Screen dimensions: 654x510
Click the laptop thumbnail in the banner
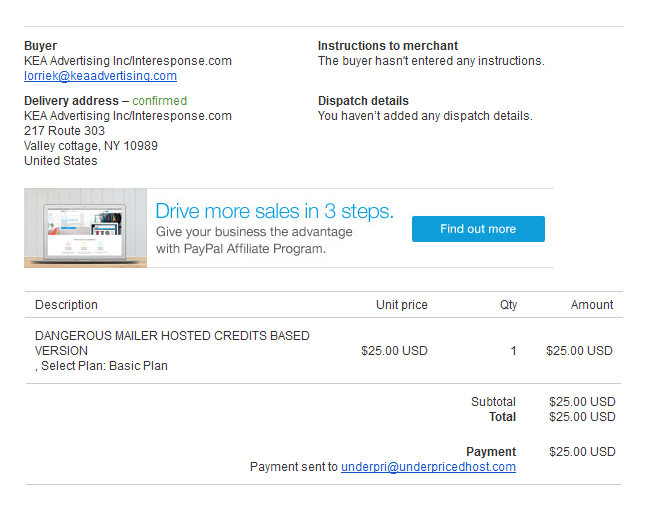click(x=85, y=228)
